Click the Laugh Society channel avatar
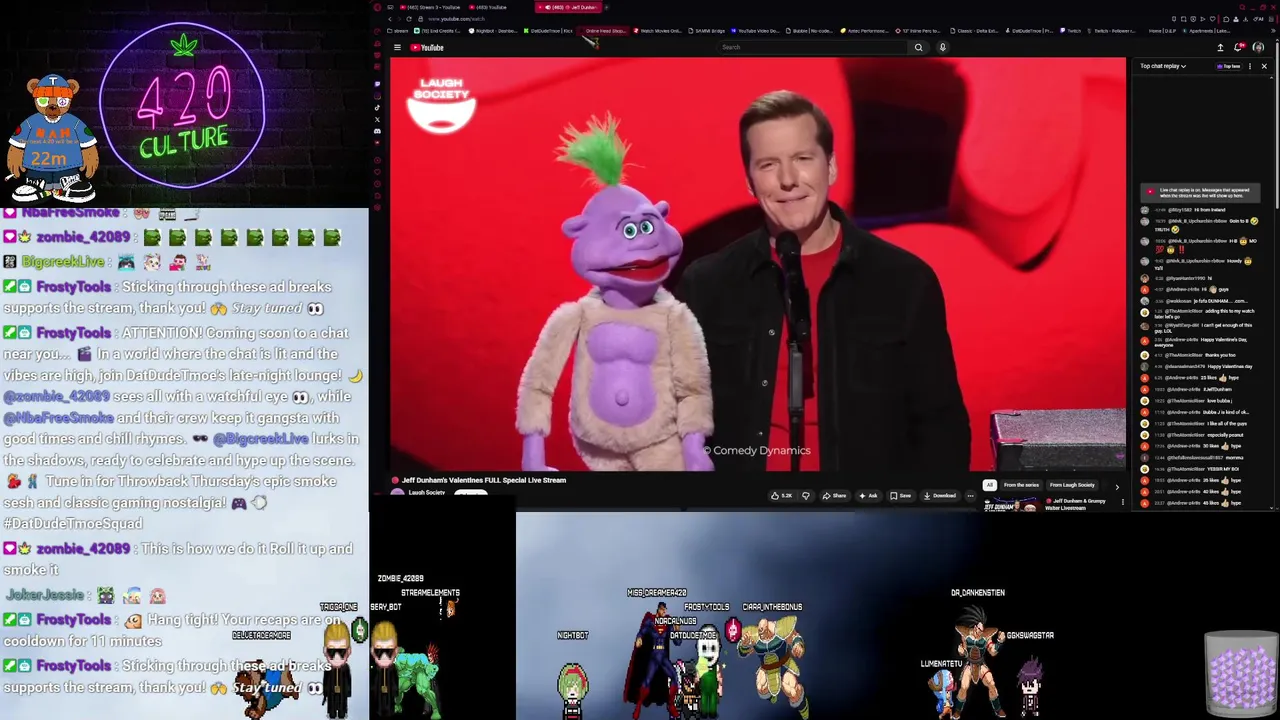 tap(398, 493)
